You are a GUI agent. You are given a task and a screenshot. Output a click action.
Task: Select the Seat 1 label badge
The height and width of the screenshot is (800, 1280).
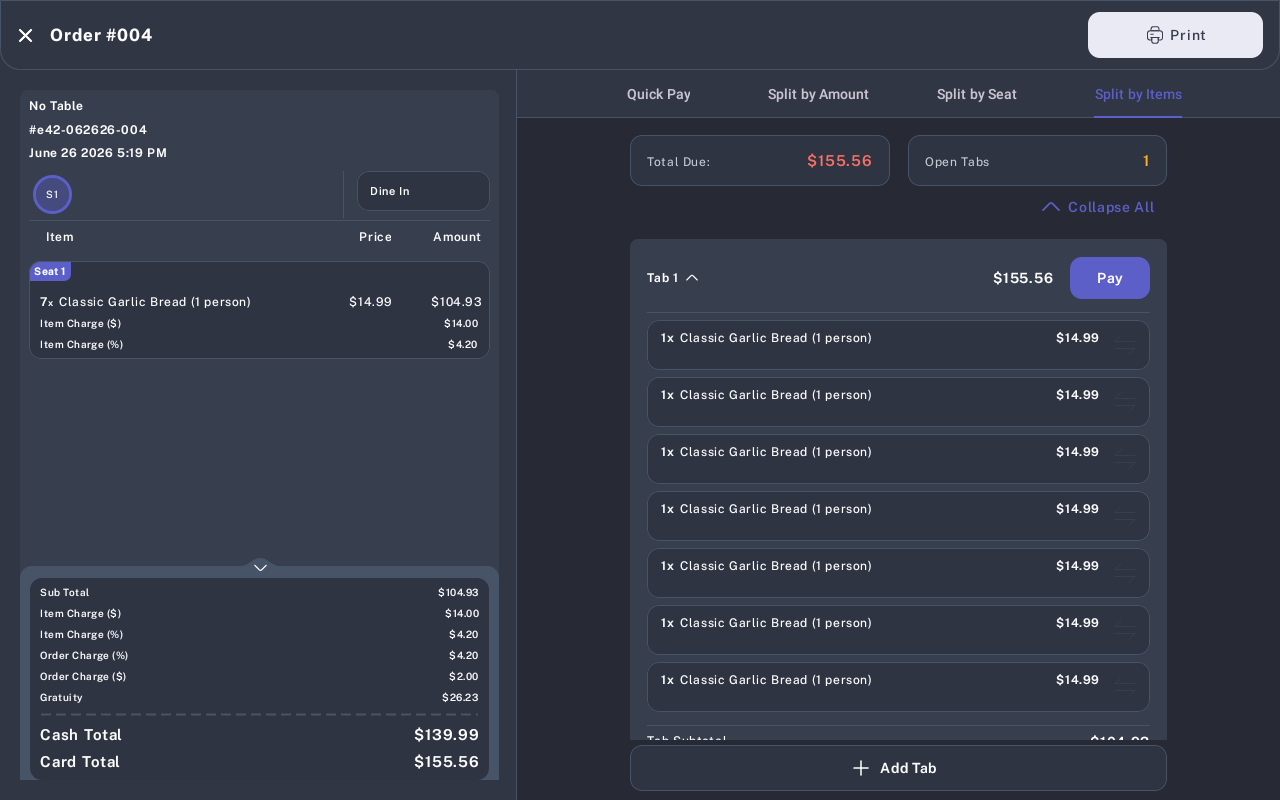(50, 271)
